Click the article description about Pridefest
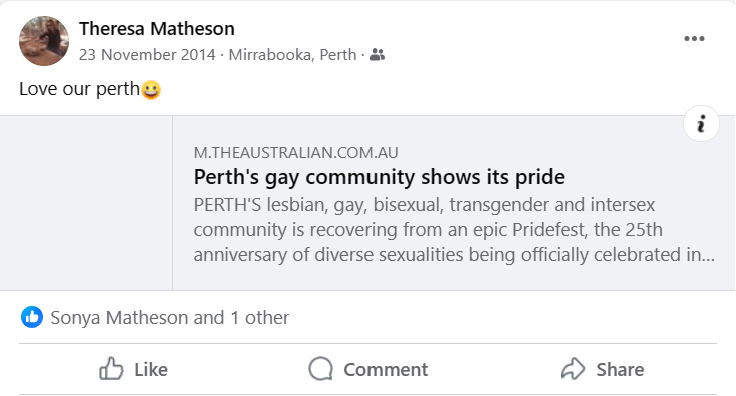Viewport: 736px width, 396px height. [x=454, y=230]
